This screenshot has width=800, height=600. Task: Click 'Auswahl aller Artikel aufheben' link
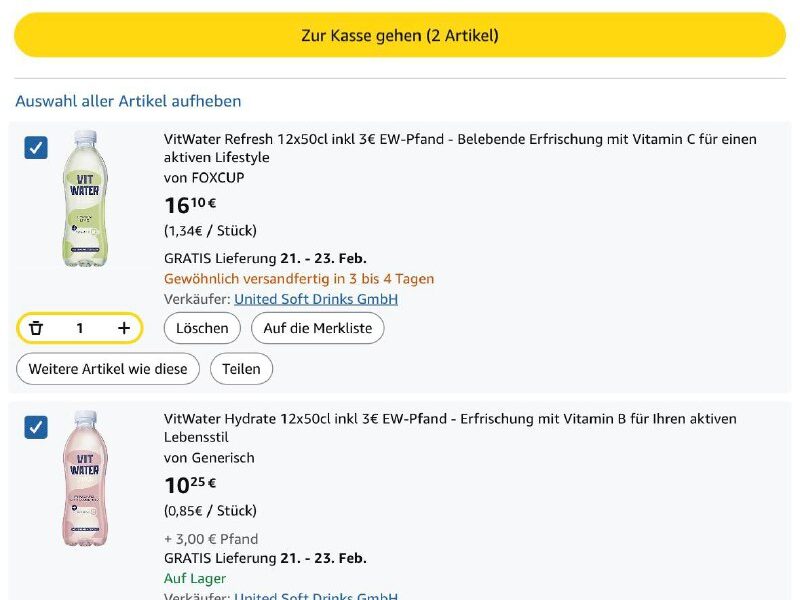[x=128, y=101]
